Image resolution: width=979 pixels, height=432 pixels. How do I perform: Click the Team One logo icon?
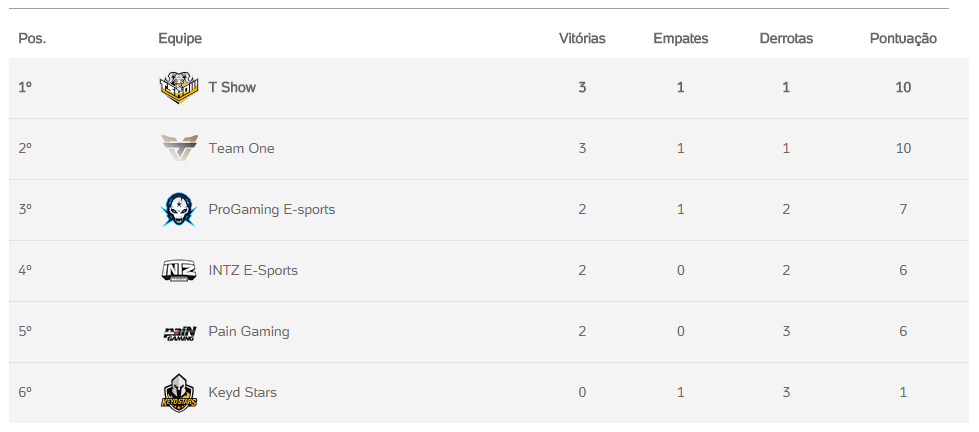(x=180, y=148)
